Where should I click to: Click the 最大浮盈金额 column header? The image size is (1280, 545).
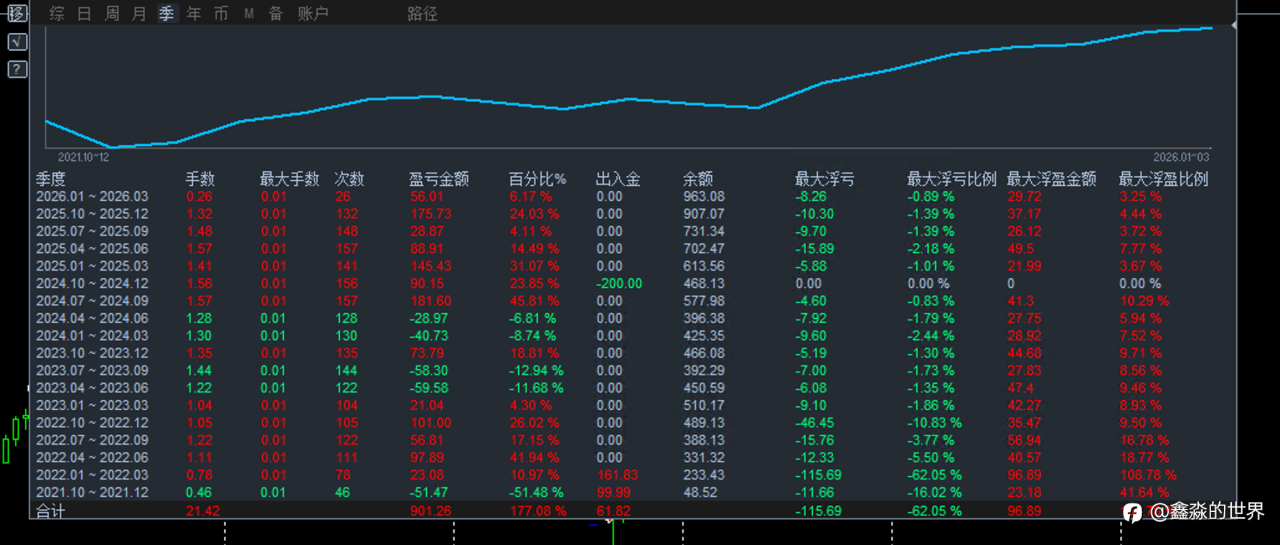[x=1051, y=179]
